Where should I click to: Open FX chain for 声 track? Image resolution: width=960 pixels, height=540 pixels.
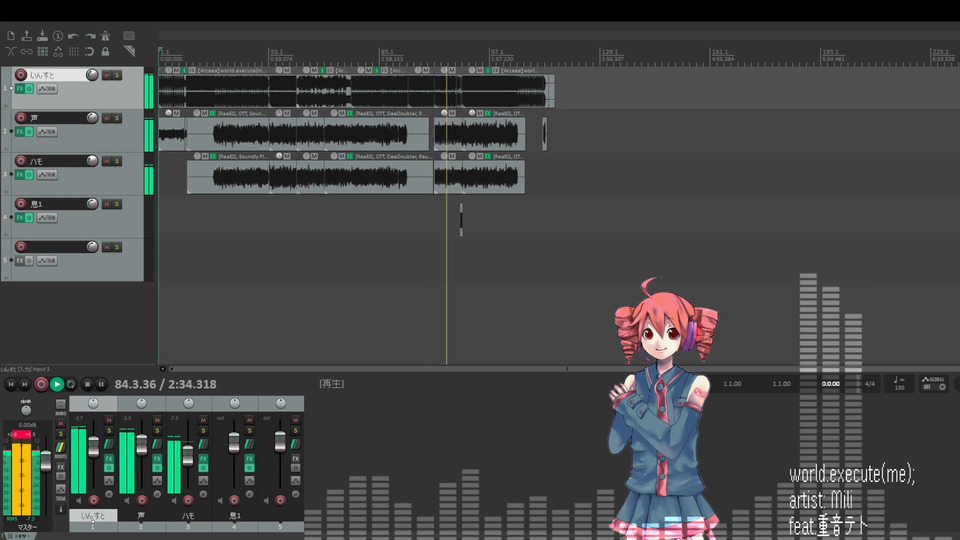pyautogui.click(x=20, y=132)
